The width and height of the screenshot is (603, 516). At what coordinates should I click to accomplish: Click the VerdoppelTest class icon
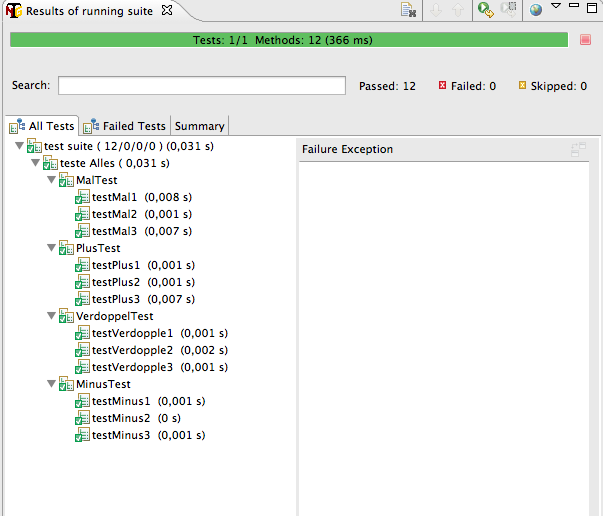pyautogui.click(x=66, y=316)
